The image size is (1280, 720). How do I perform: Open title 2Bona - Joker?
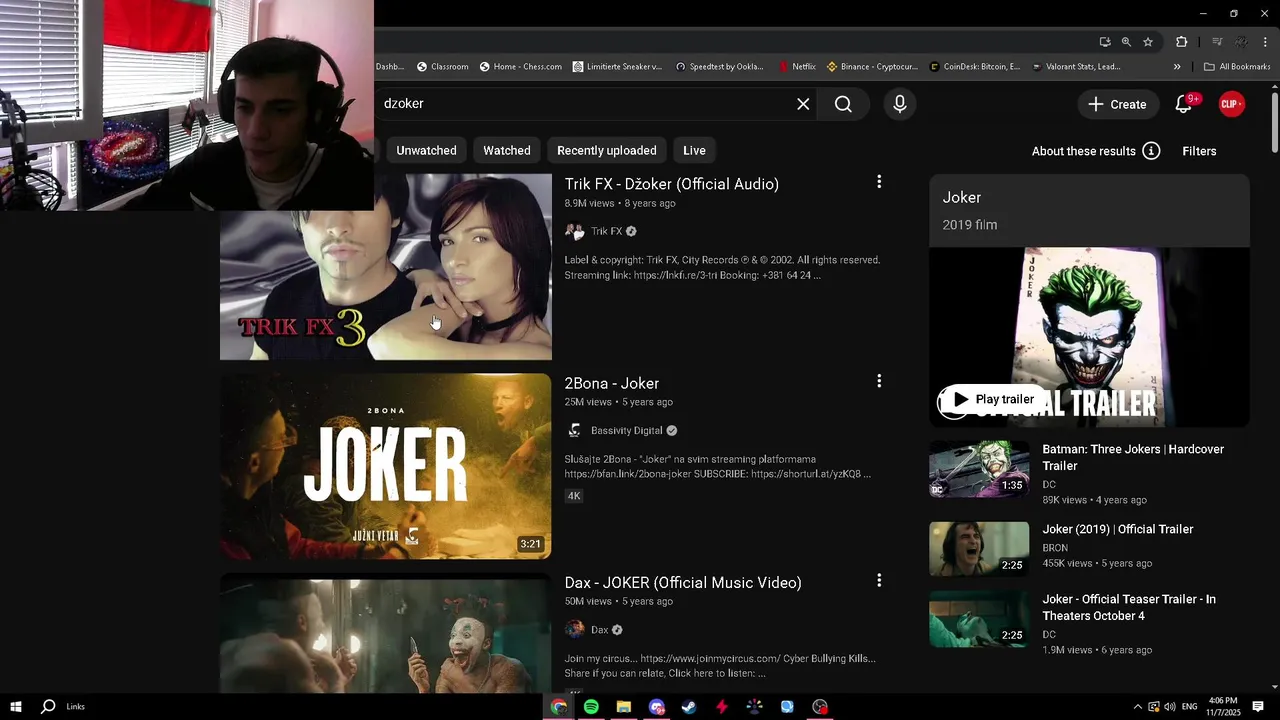click(612, 383)
